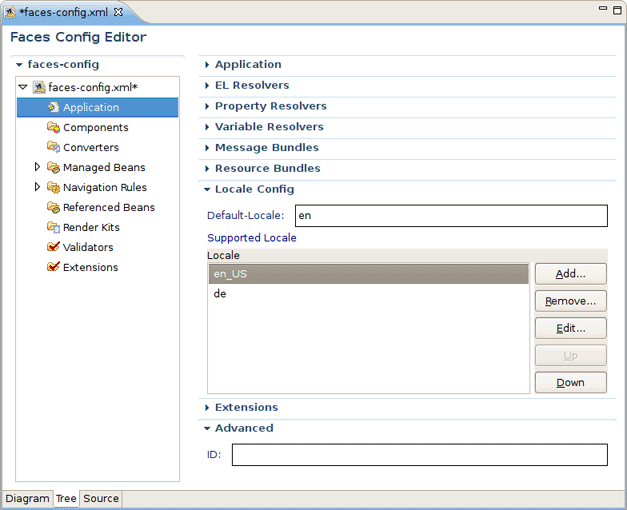
Task: Click the Components folder icon
Action: tap(53, 127)
